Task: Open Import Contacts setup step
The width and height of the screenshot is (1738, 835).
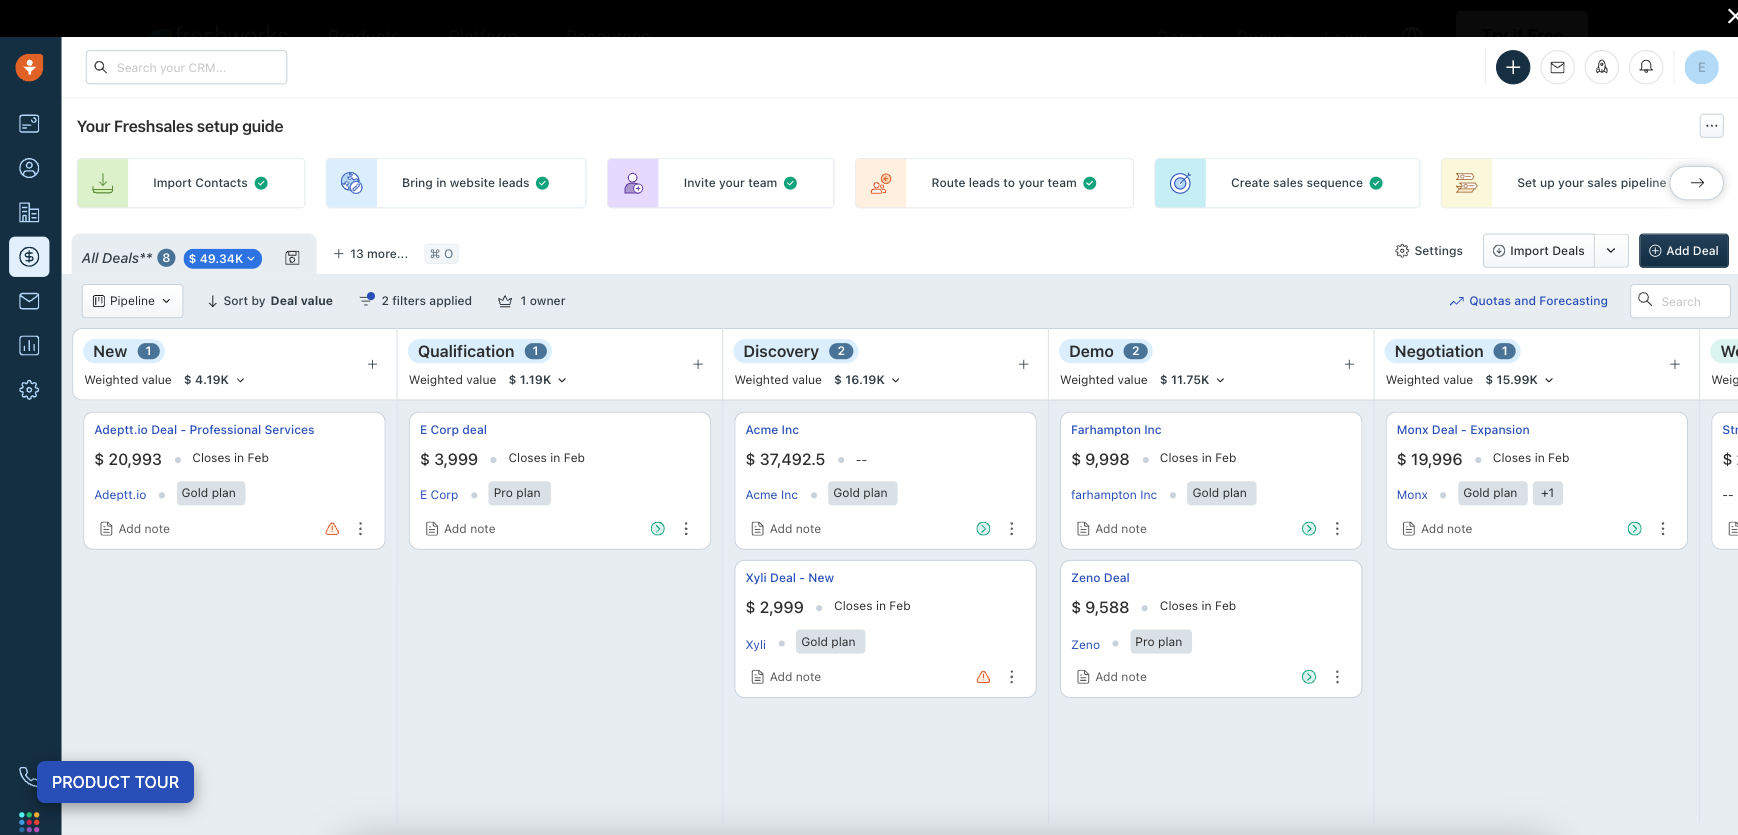Action: click(x=191, y=183)
